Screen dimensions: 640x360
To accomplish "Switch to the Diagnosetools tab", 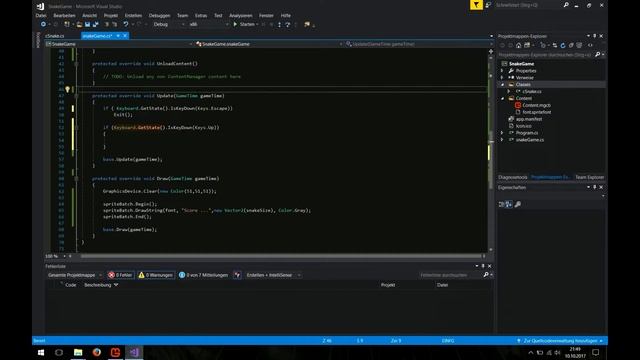I will click(x=513, y=177).
